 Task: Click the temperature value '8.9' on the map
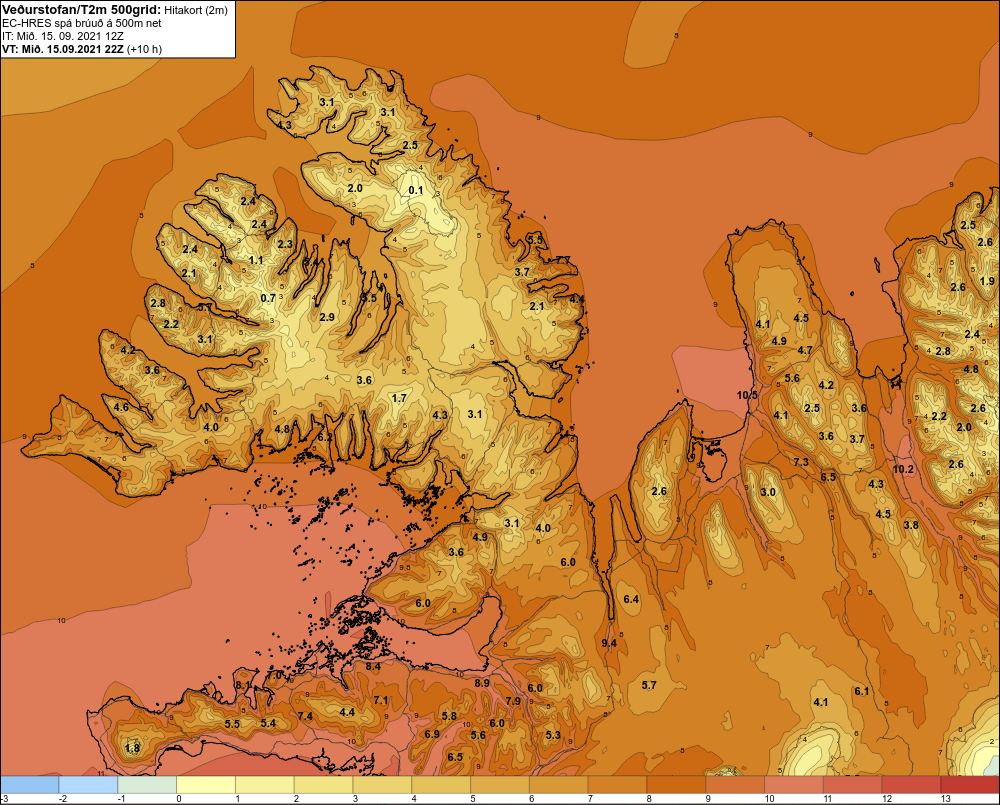(x=482, y=683)
